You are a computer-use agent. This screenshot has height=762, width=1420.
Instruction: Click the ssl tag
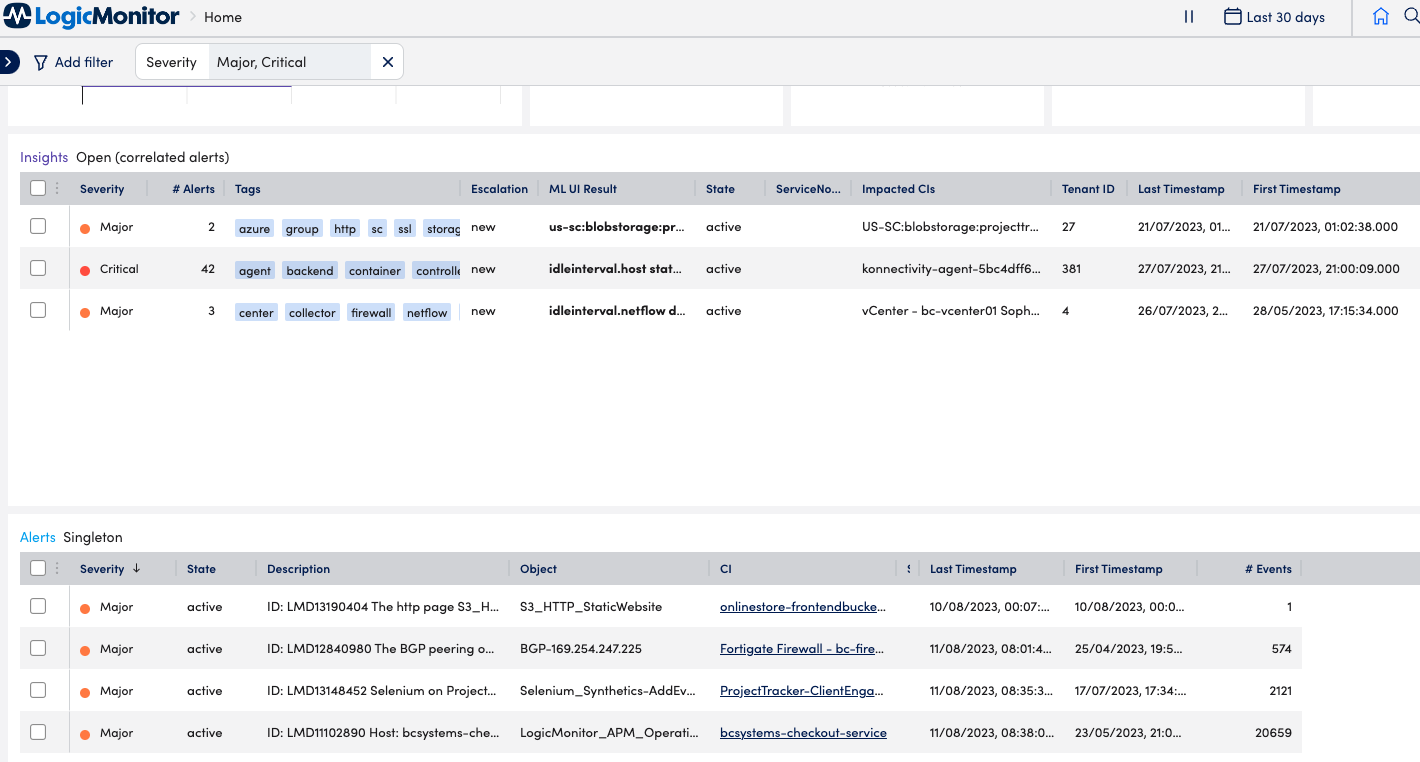[404, 229]
